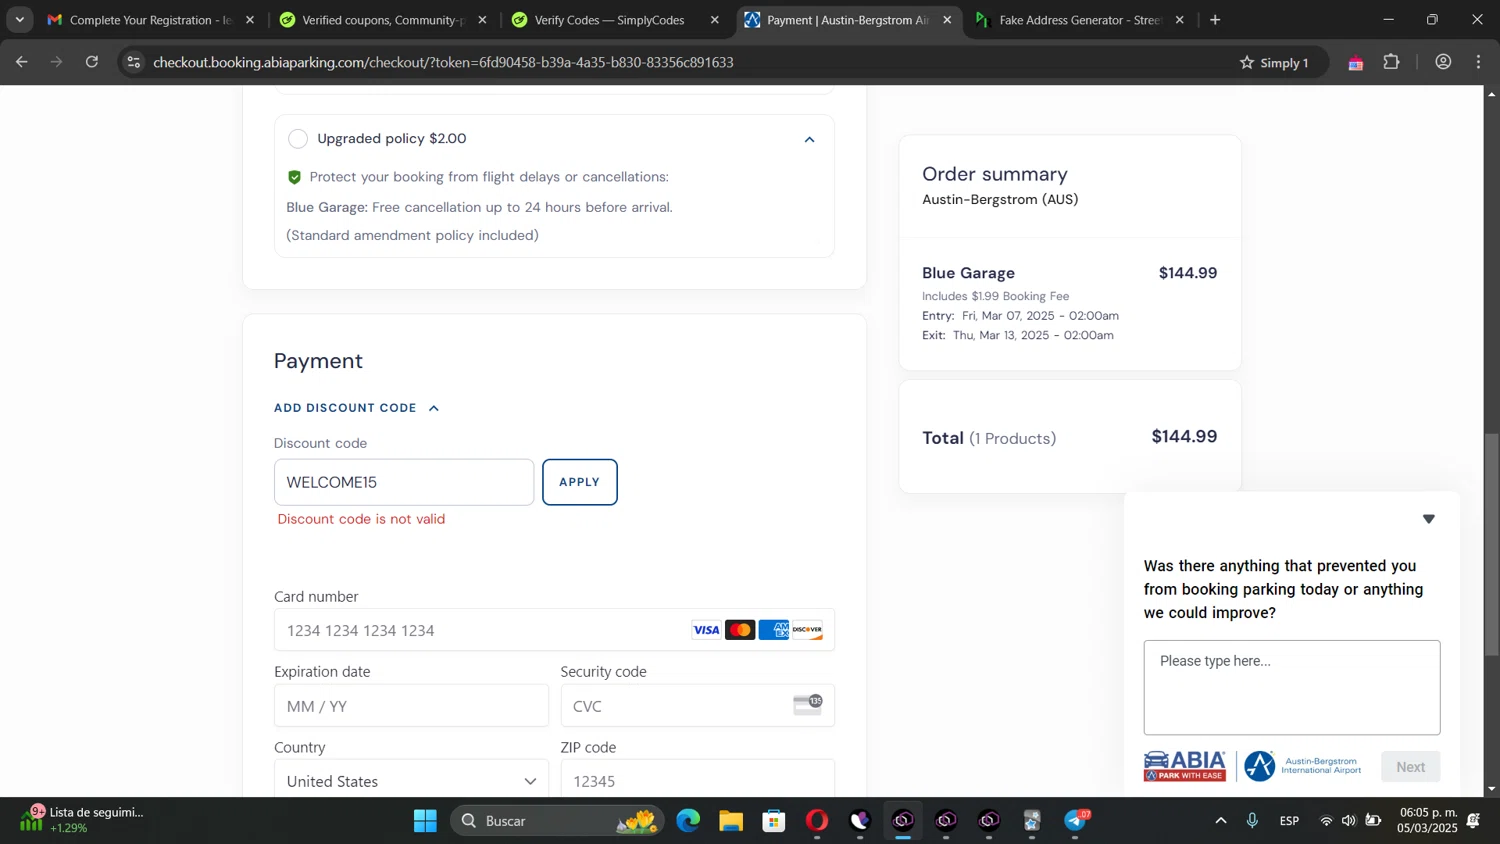Open the Extensions puzzle icon
Screen dimensions: 1500x844
[1392, 62]
